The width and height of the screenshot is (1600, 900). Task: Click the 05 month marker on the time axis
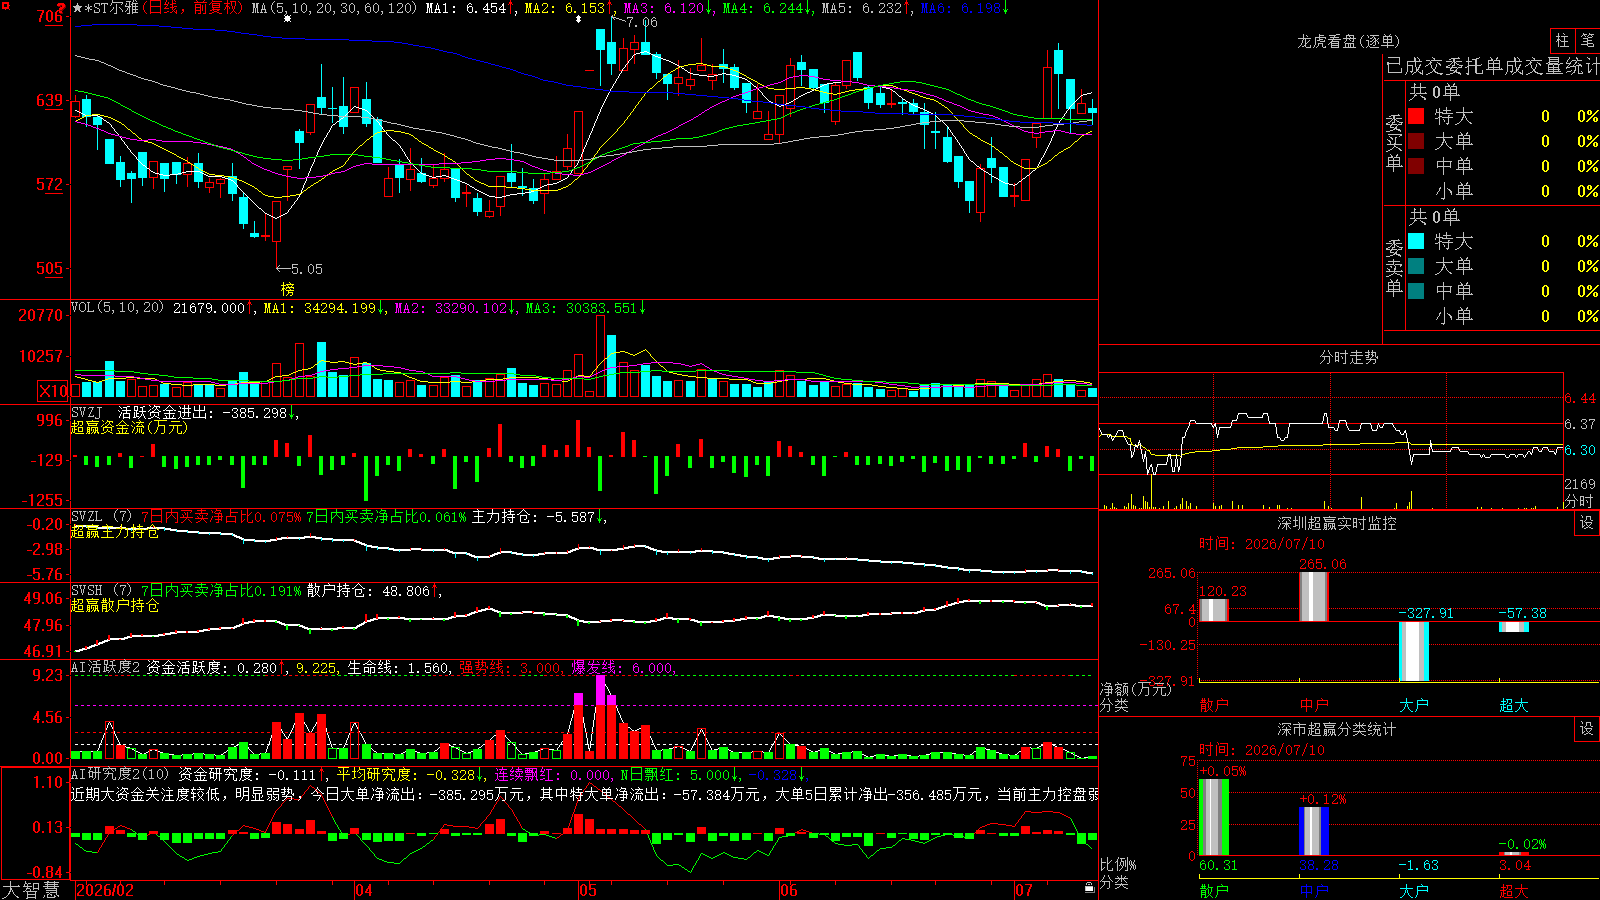588,890
